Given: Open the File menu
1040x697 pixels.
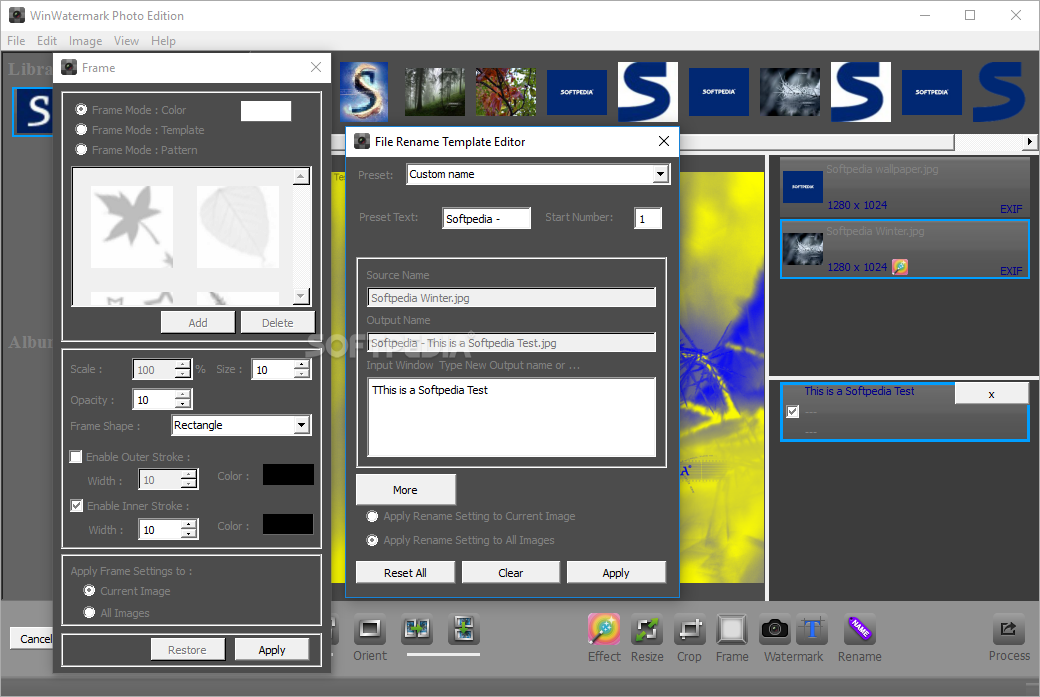Looking at the screenshot, I should tap(16, 40).
